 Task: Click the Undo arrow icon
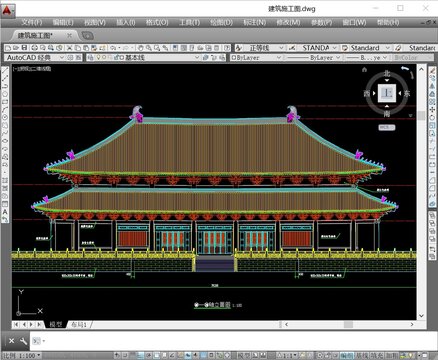tap(113, 48)
